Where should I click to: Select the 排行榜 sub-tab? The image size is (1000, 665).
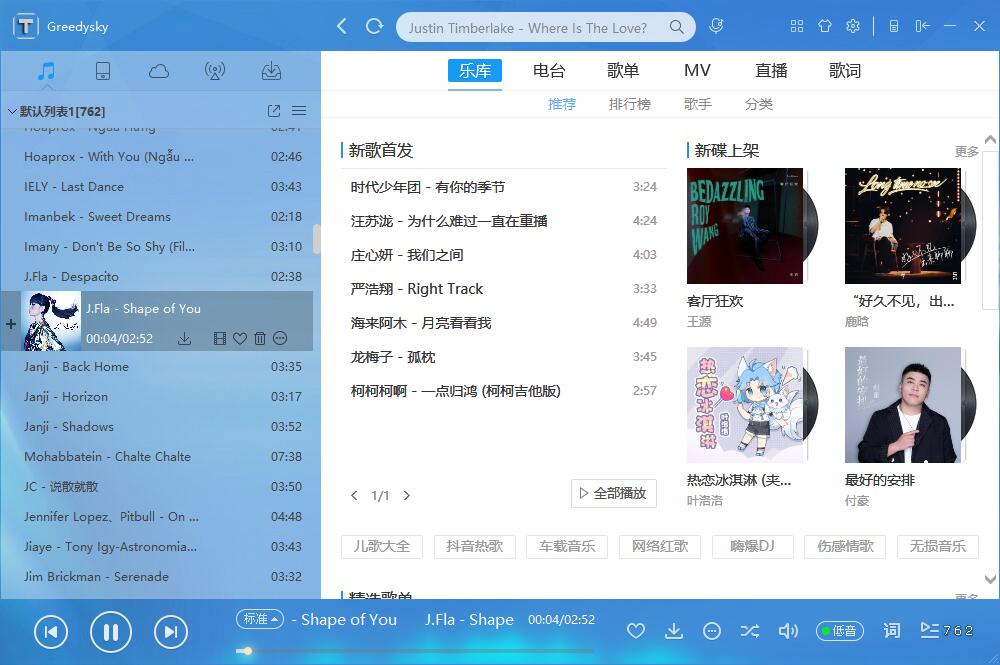(630, 104)
